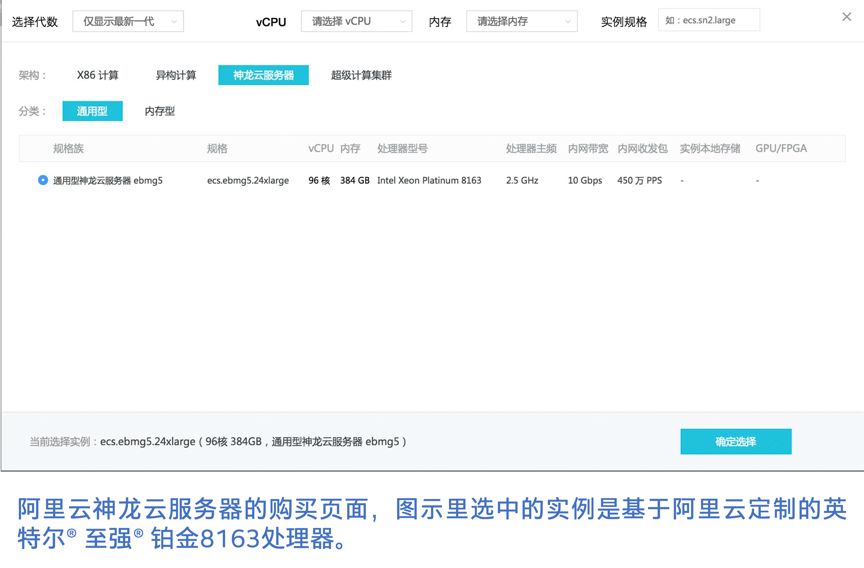
Task: Click the 处理器型号 column header
Action: point(402,148)
